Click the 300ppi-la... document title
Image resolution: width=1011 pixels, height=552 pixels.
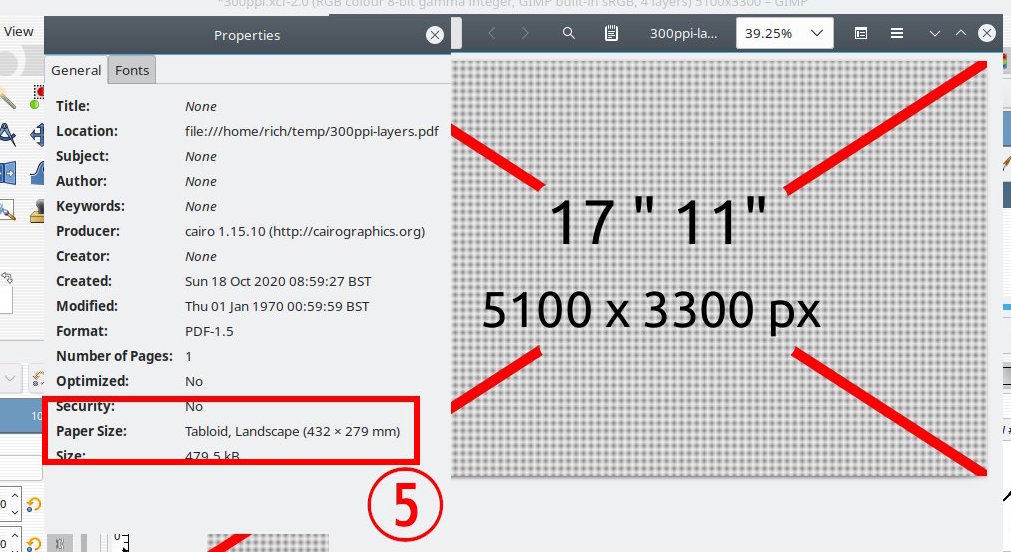point(683,34)
